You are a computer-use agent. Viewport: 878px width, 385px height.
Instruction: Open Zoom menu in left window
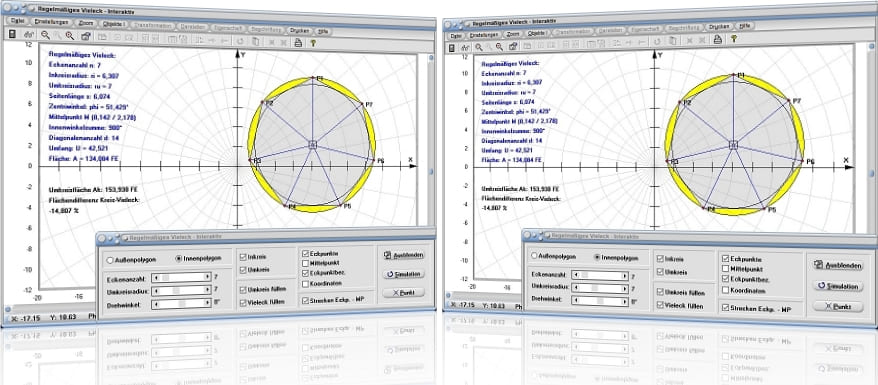click(86, 24)
